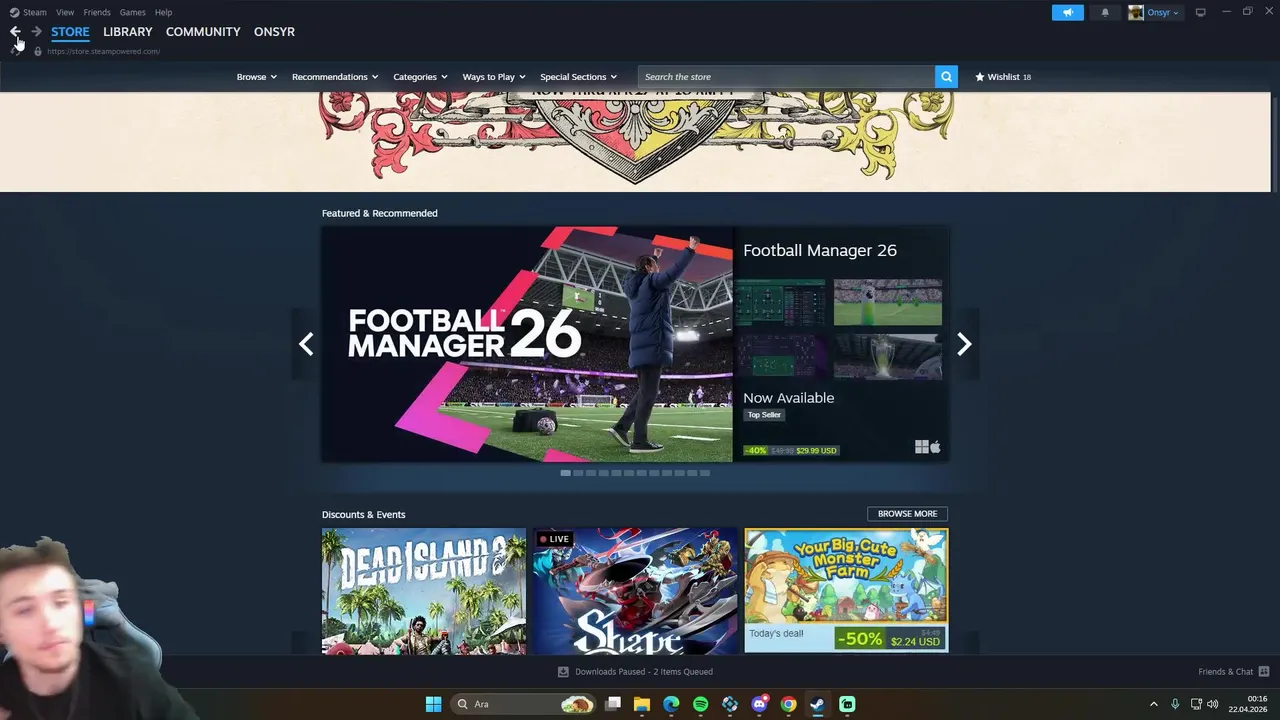Open Windows Start menu
The height and width of the screenshot is (720, 1280).
point(433,704)
